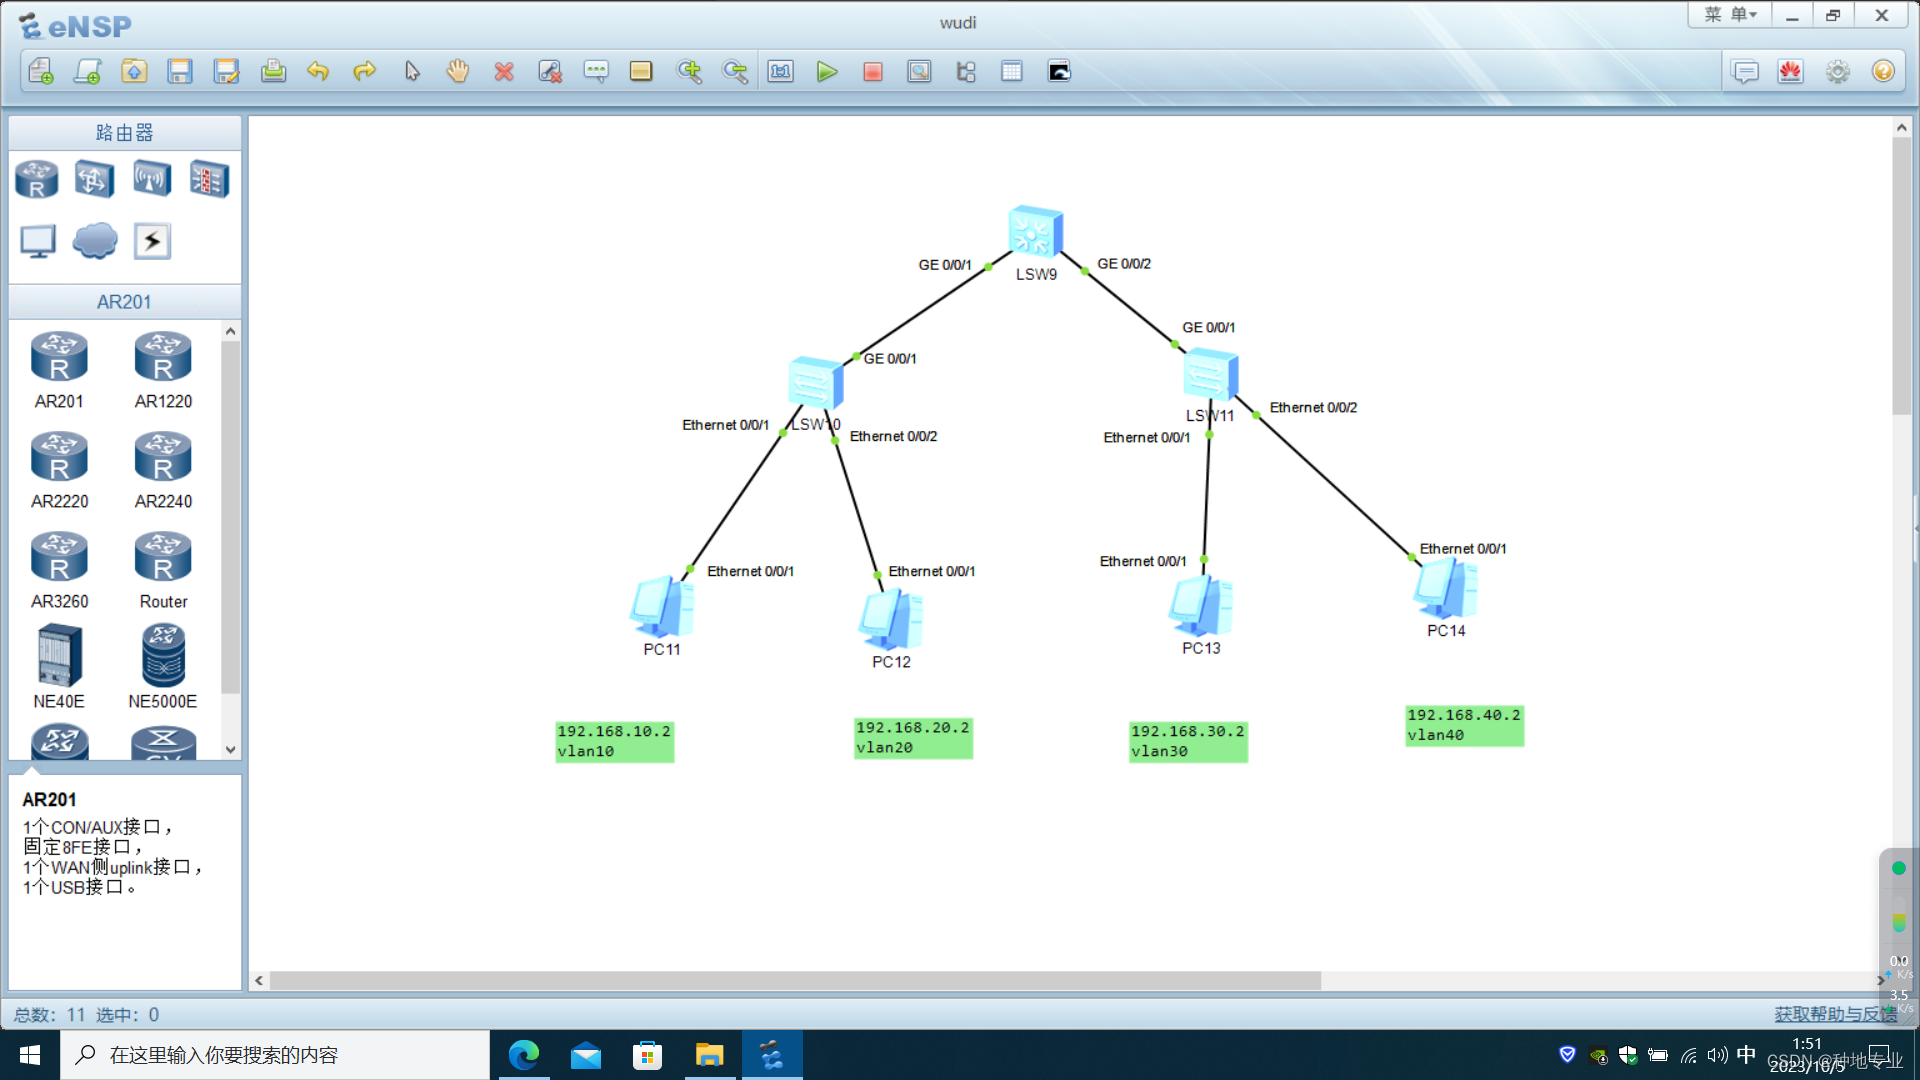Click the save topology floppy icon

[x=180, y=72]
